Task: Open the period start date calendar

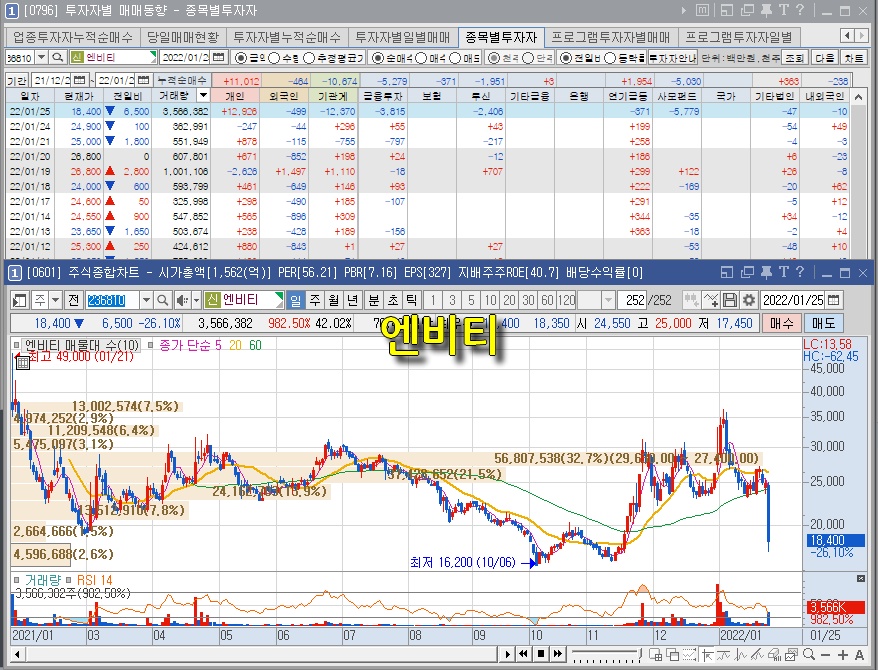Action: click(x=80, y=80)
